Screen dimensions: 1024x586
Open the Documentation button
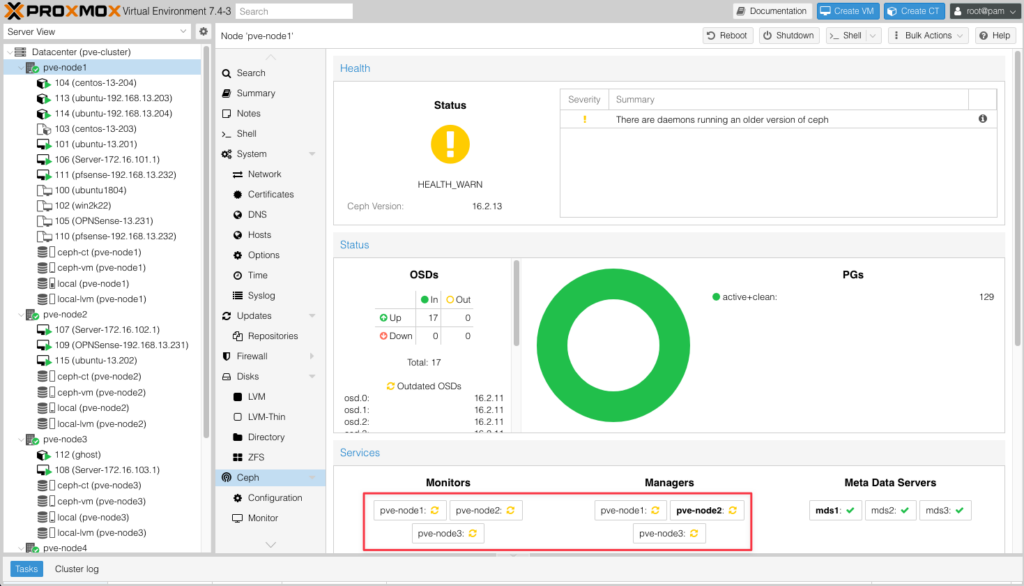pyautogui.click(x=771, y=11)
